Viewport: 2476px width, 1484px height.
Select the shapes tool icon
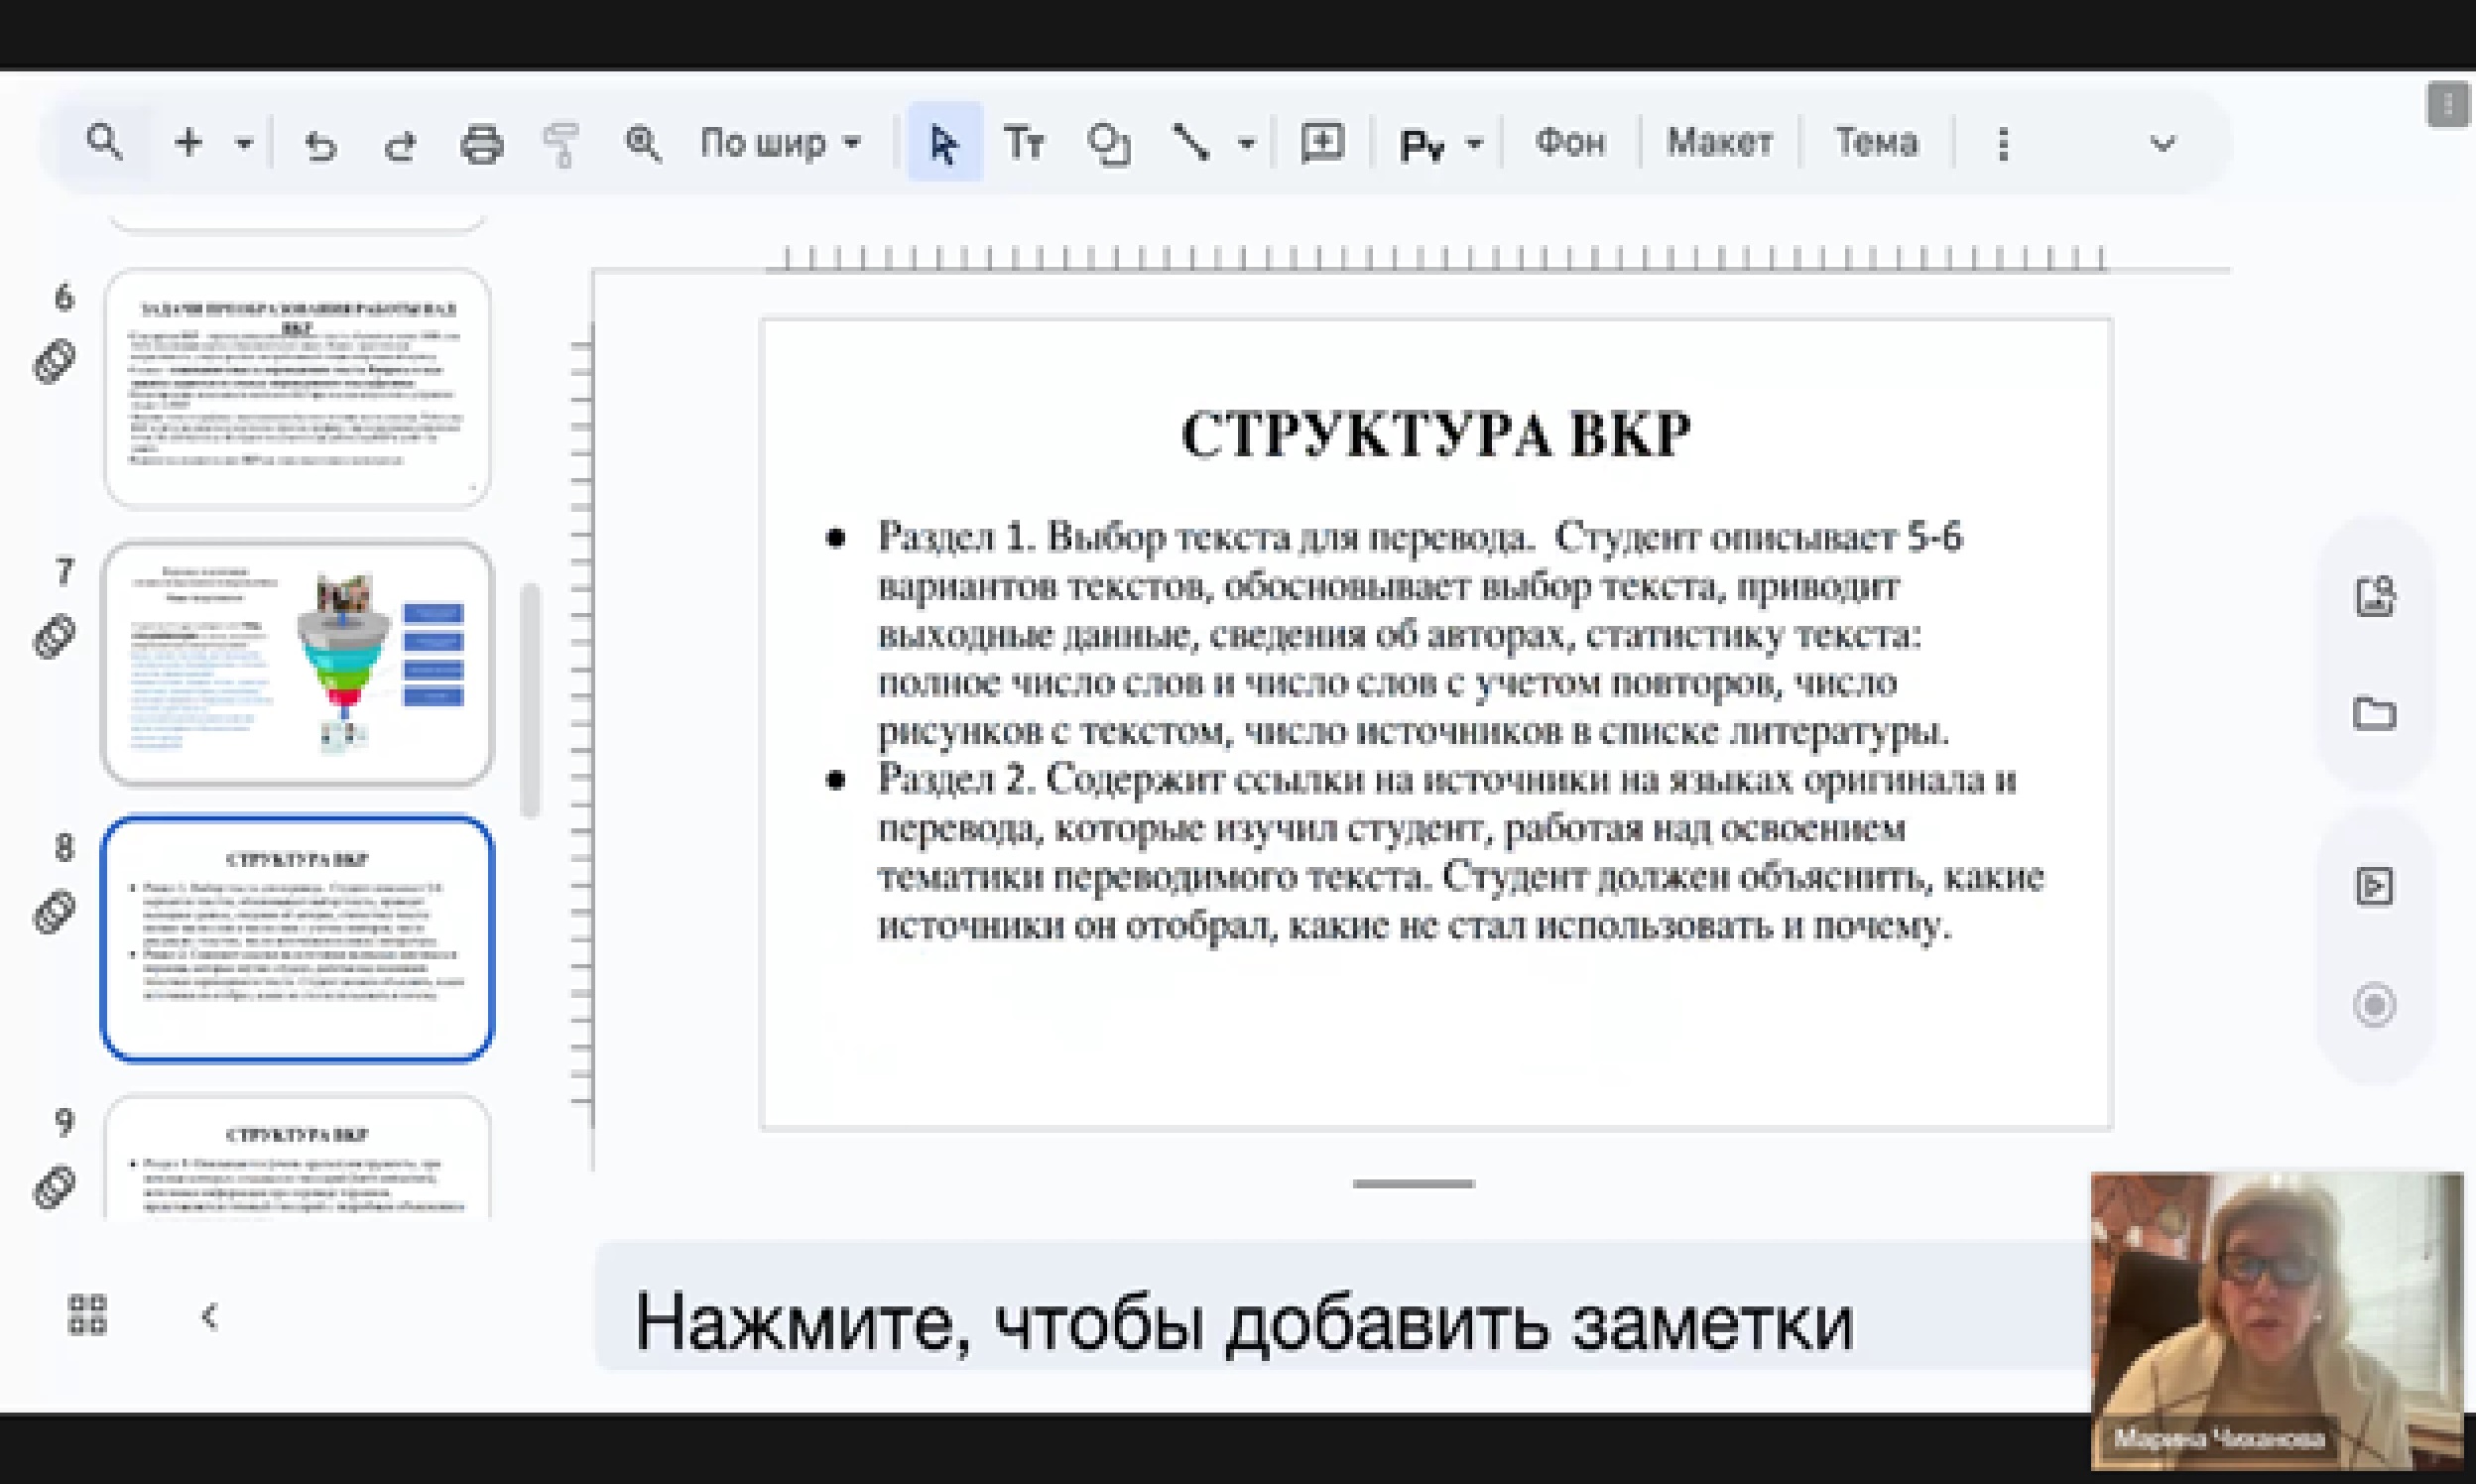(1108, 144)
